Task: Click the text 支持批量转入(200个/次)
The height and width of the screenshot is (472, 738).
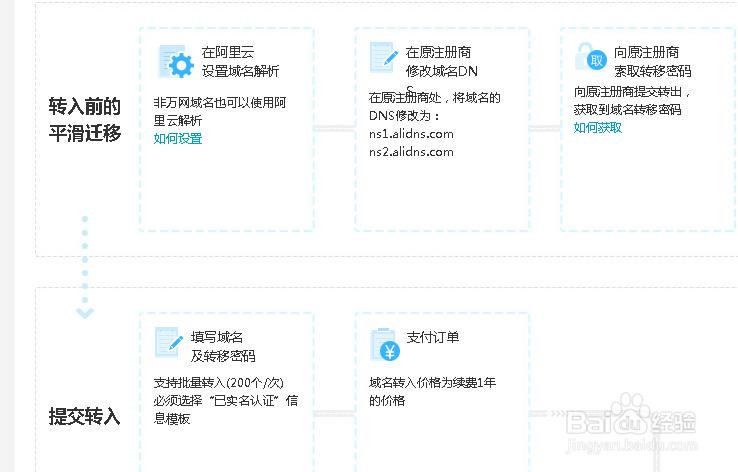Action: (x=218, y=383)
